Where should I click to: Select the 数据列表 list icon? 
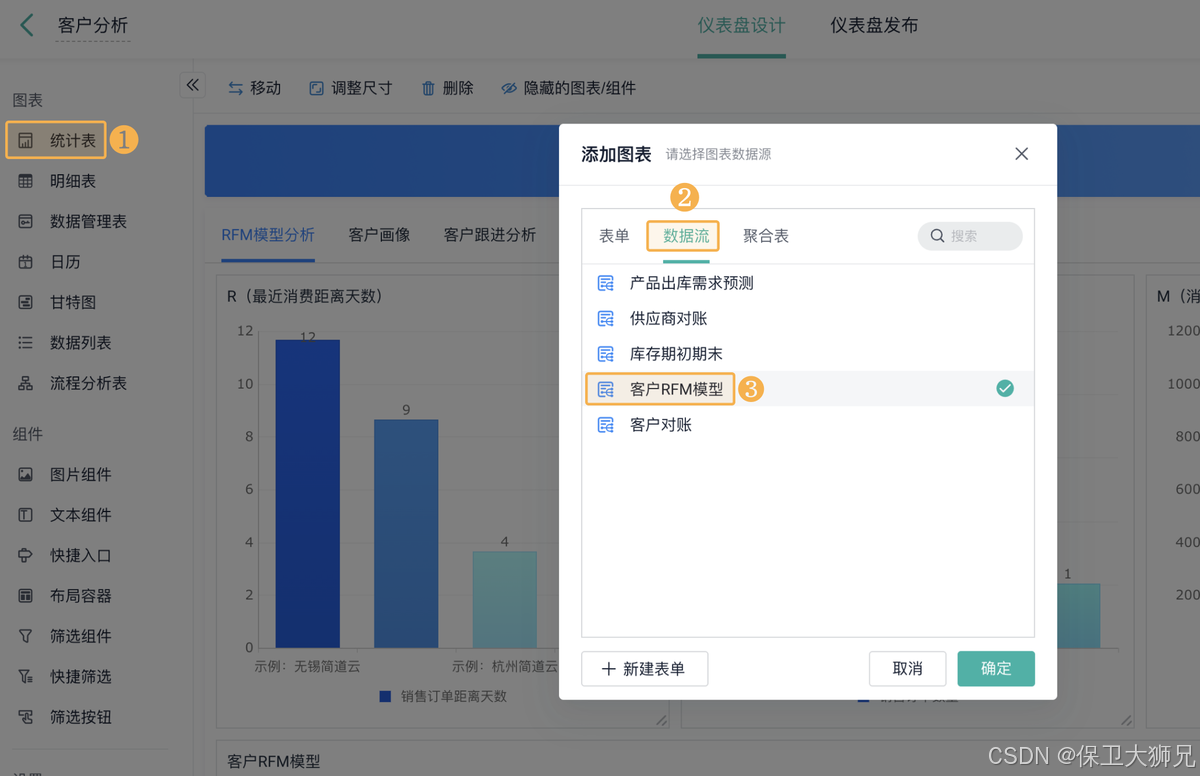coord(26,343)
